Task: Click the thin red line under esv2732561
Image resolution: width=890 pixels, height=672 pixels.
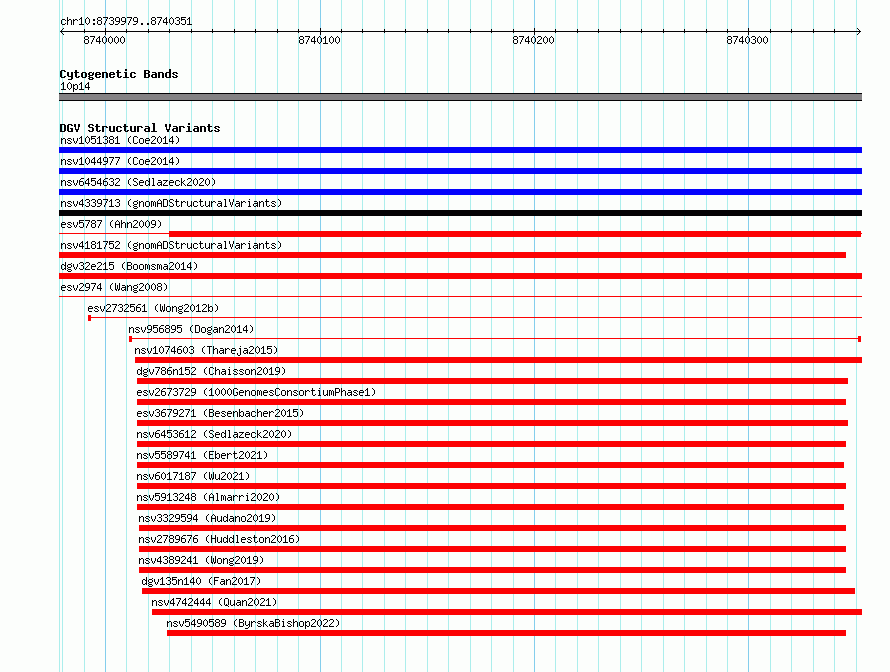Action: (x=475, y=318)
